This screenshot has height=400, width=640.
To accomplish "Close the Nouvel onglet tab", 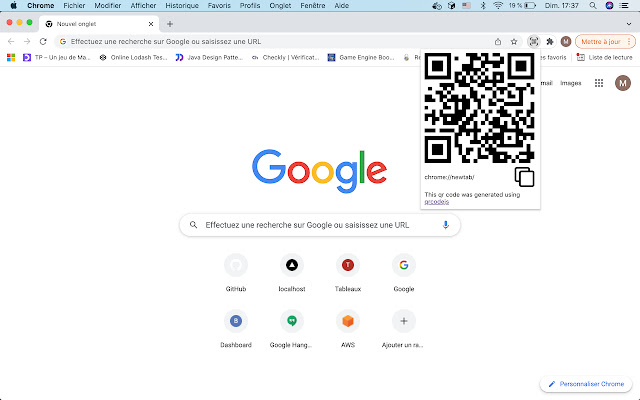I will 151,24.
